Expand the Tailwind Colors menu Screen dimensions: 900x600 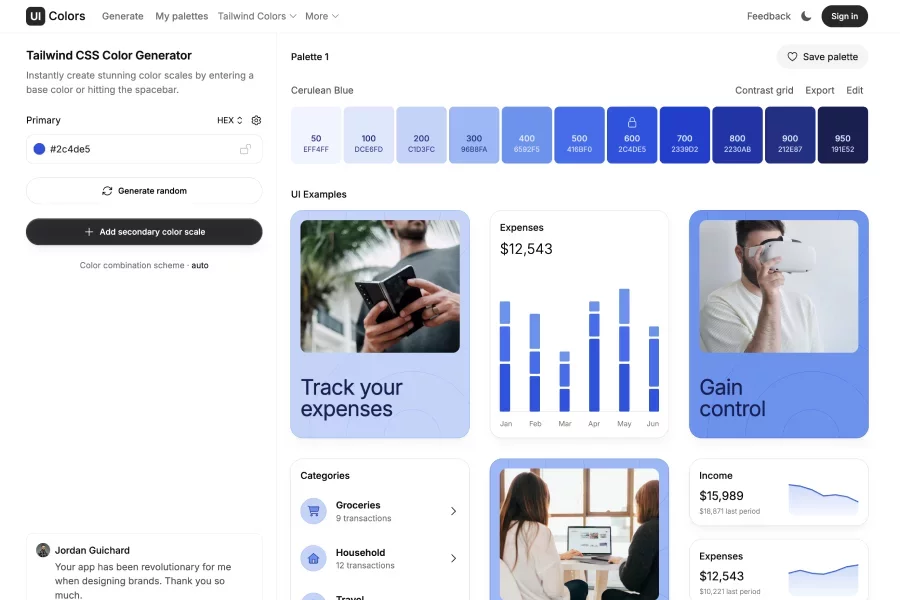click(x=257, y=16)
